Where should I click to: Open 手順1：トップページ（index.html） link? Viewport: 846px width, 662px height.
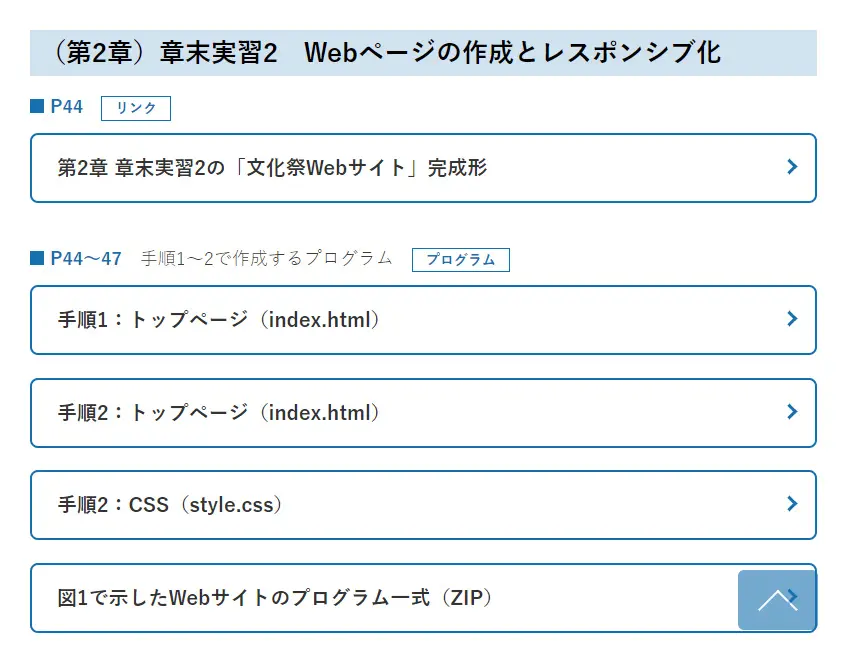[219, 320]
